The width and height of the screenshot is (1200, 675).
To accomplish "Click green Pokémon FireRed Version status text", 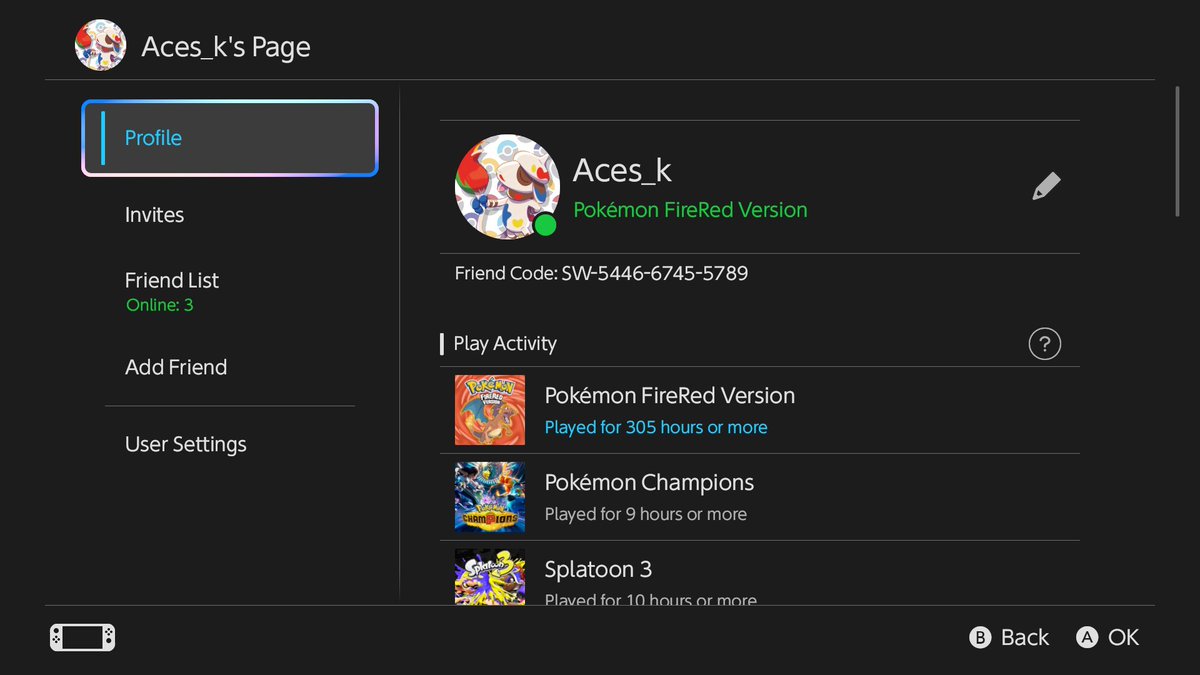I will point(690,210).
